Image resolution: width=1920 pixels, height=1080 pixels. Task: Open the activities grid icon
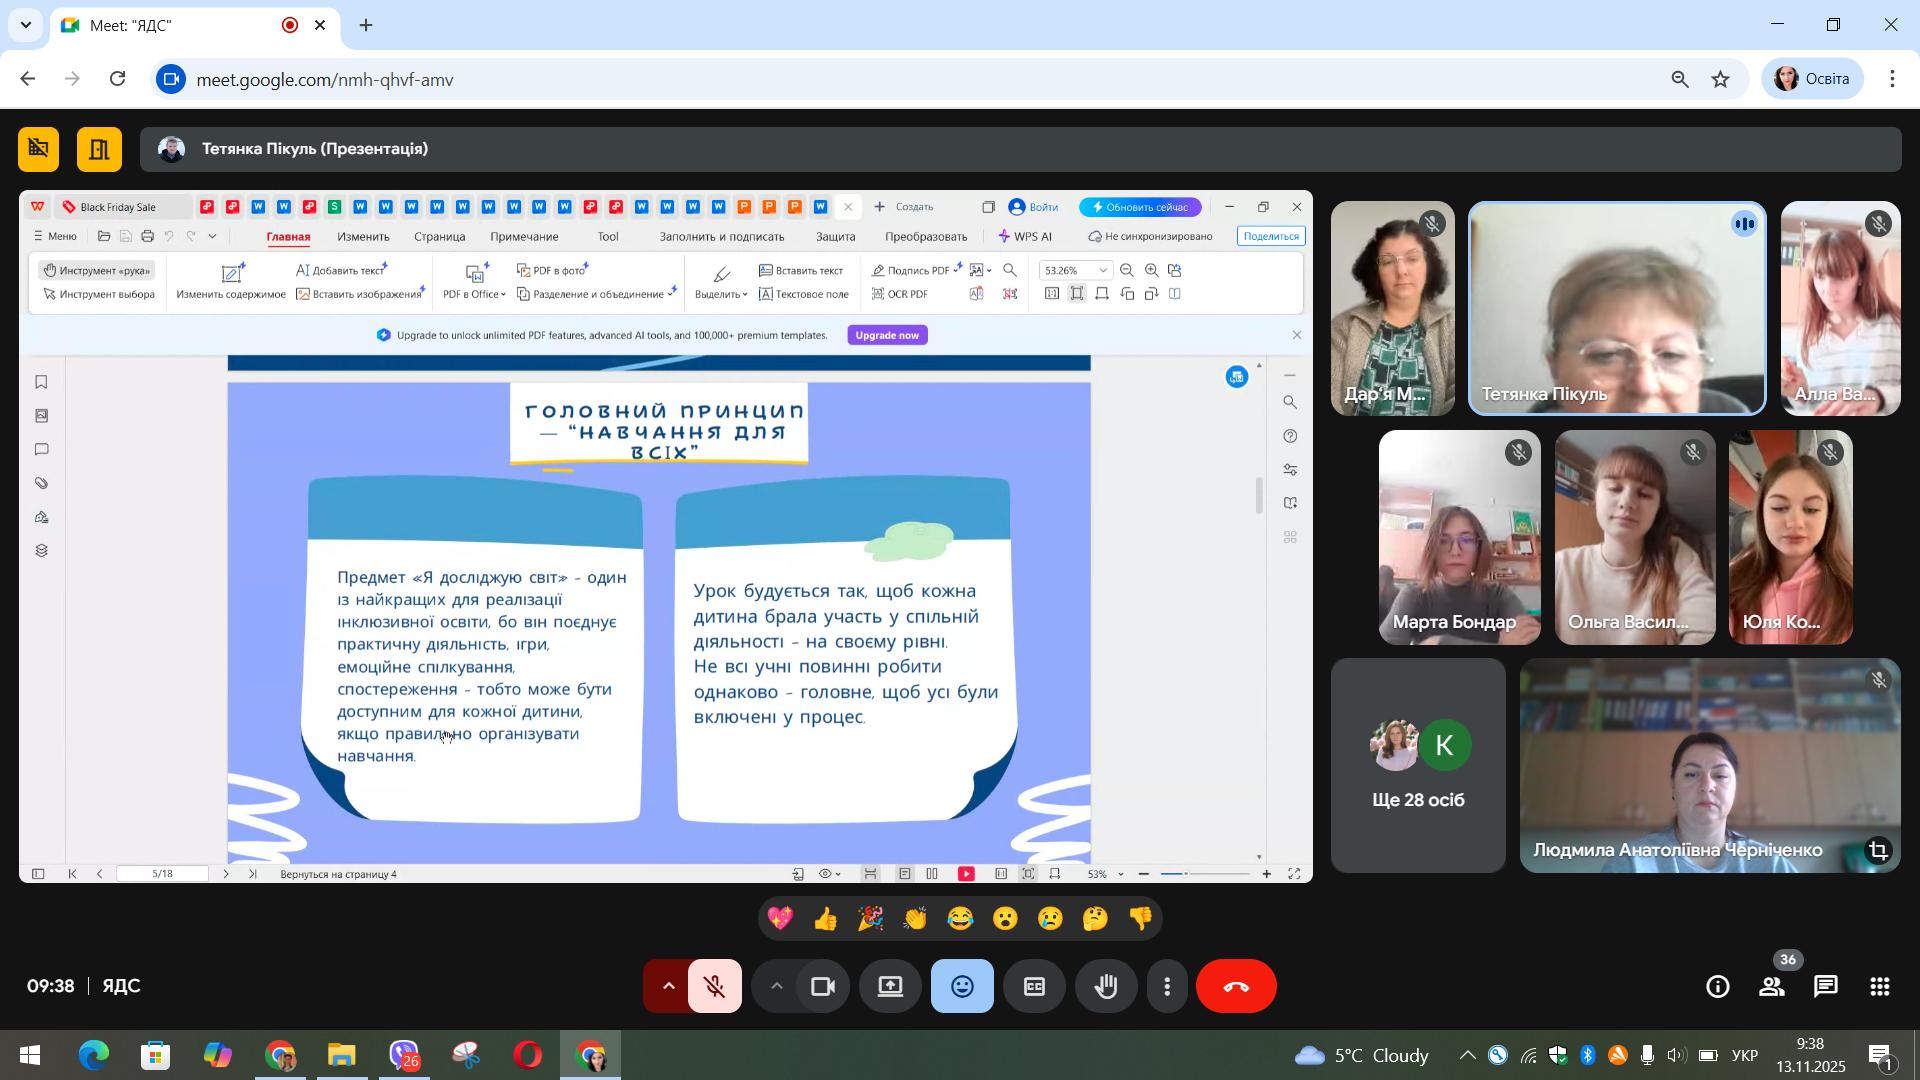point(1880,987)
